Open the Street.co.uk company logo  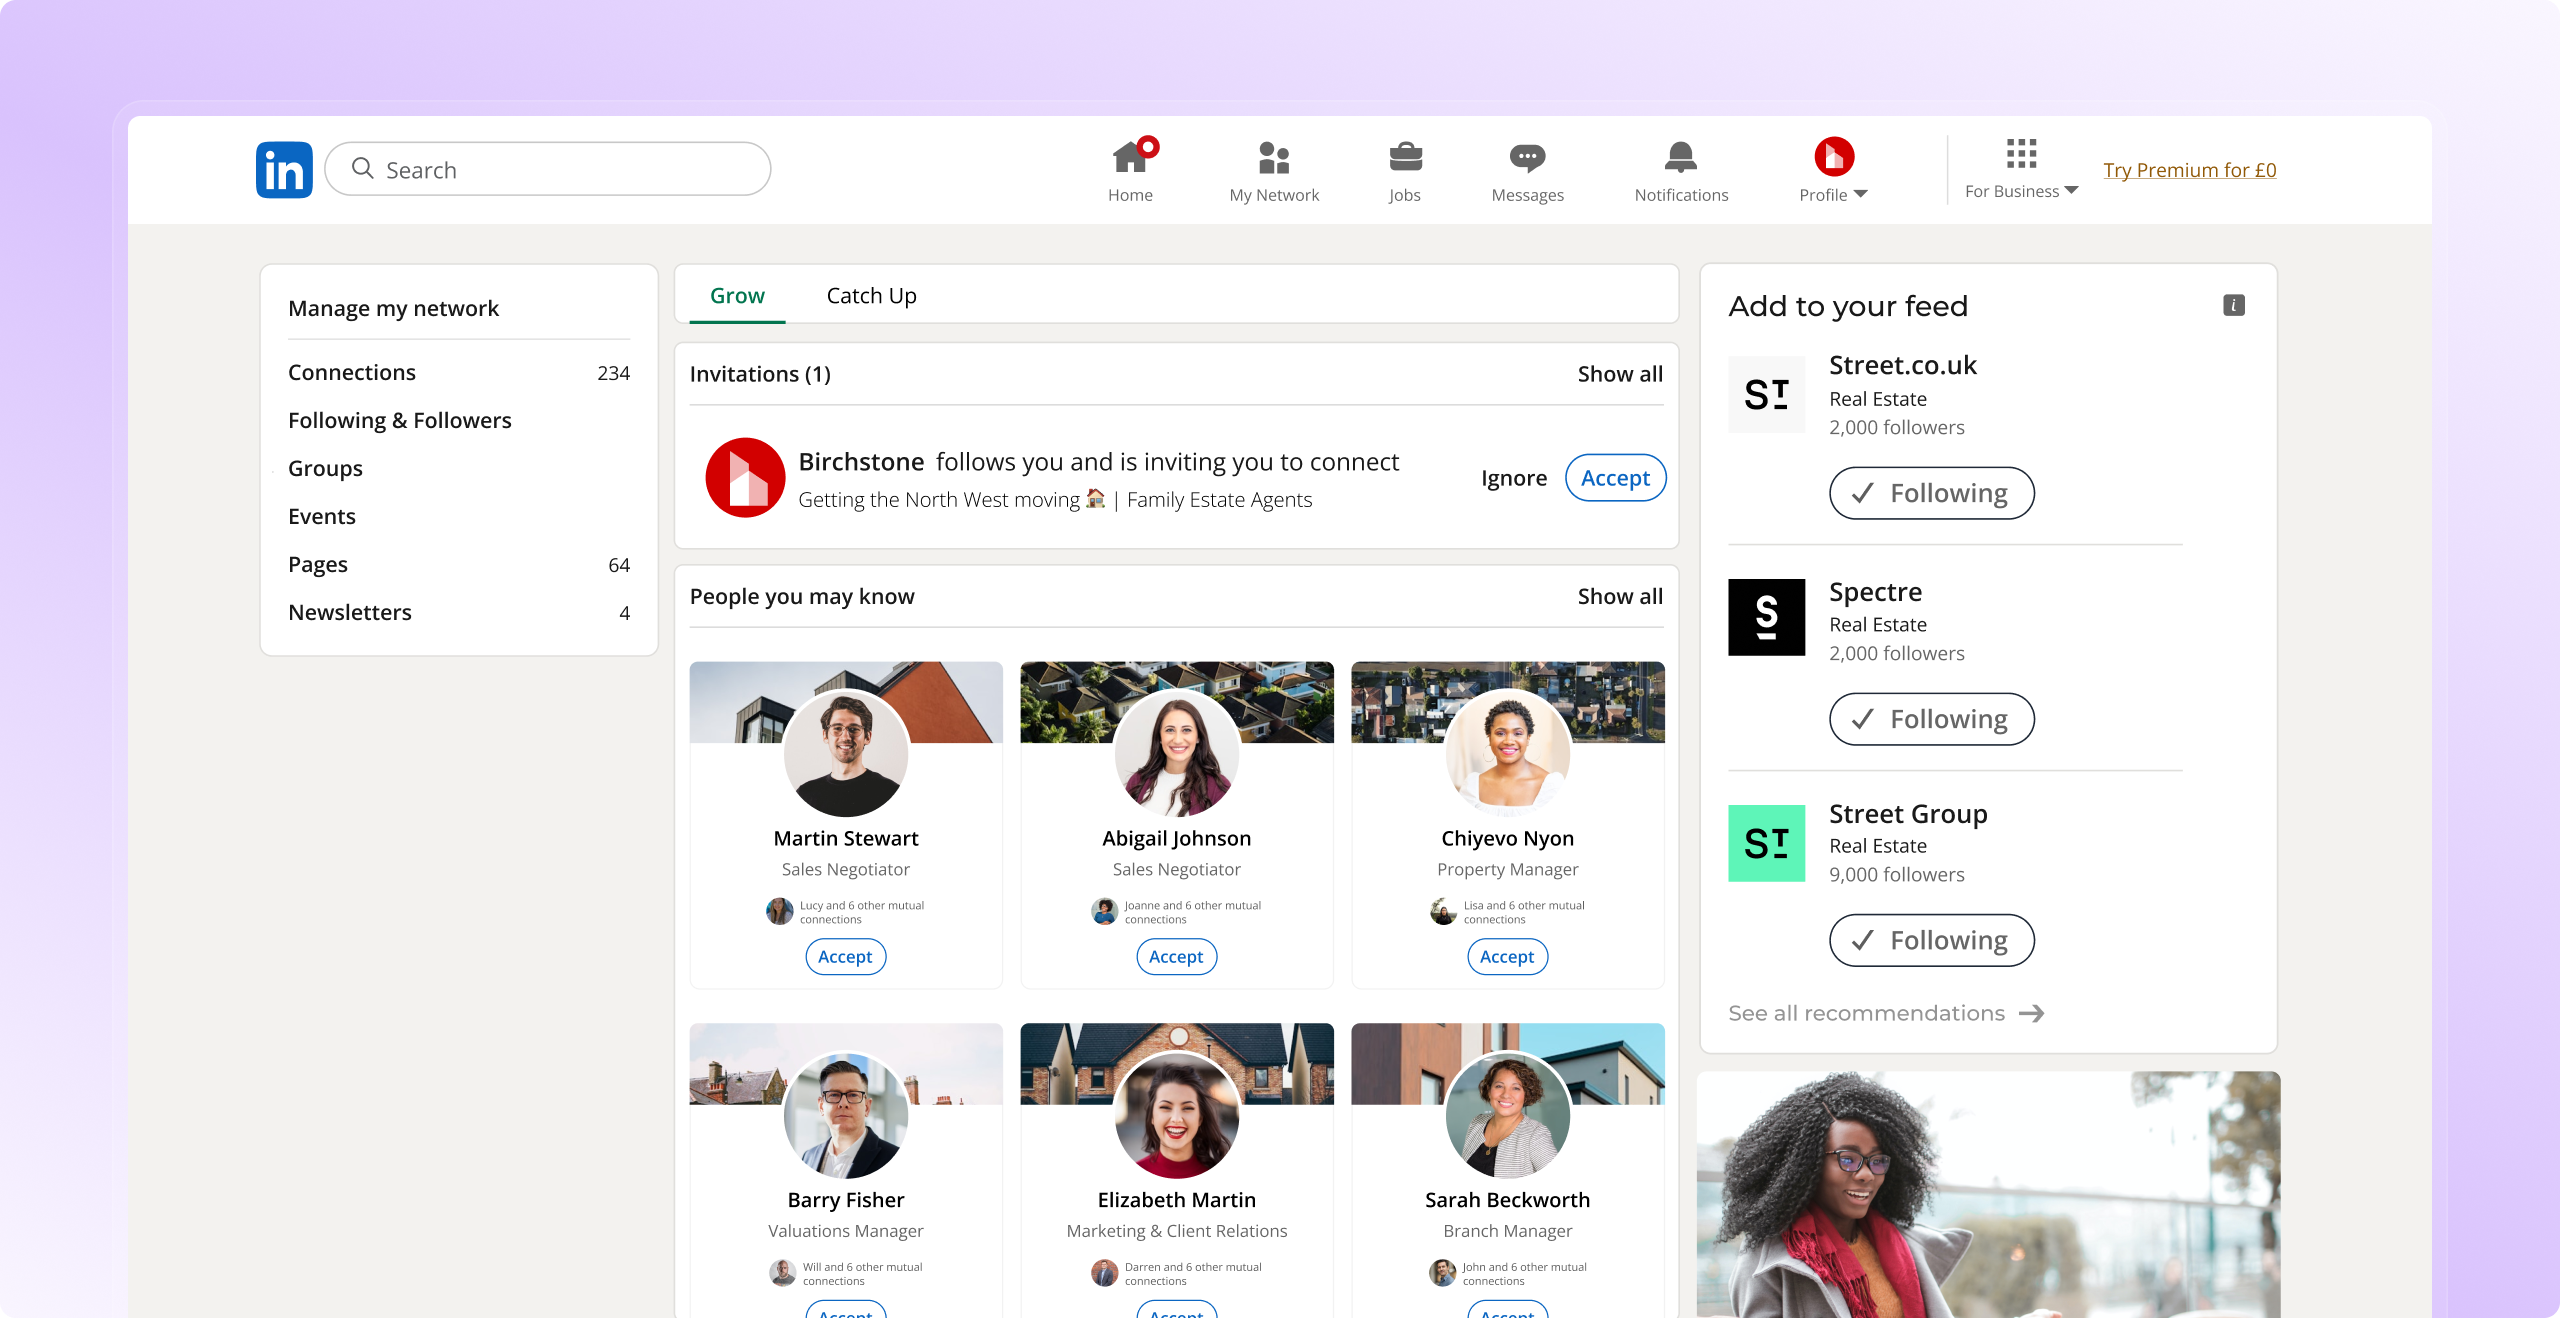point(1766,394)
